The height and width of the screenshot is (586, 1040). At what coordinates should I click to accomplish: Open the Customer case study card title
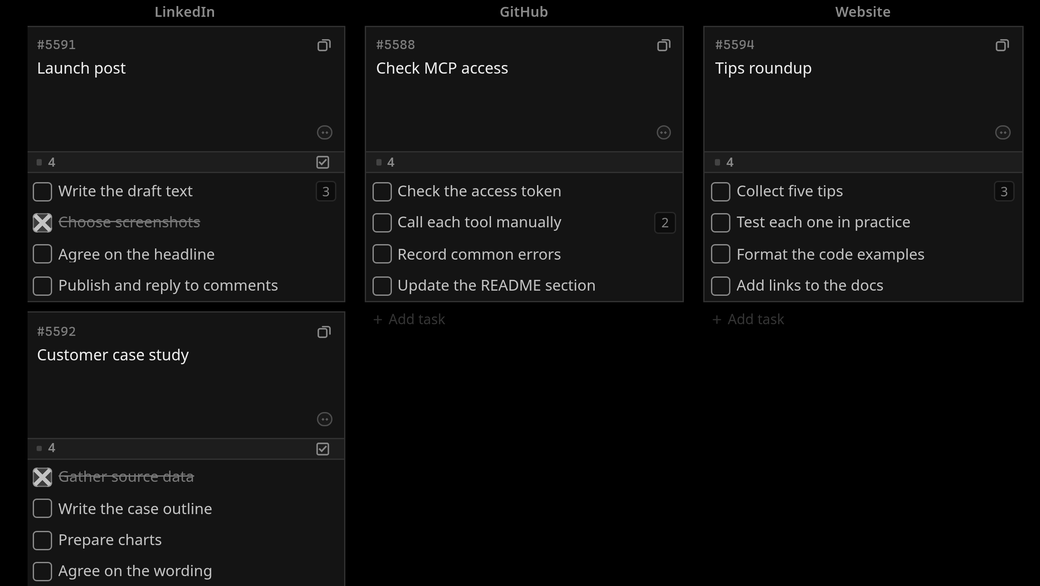(113, 355)
